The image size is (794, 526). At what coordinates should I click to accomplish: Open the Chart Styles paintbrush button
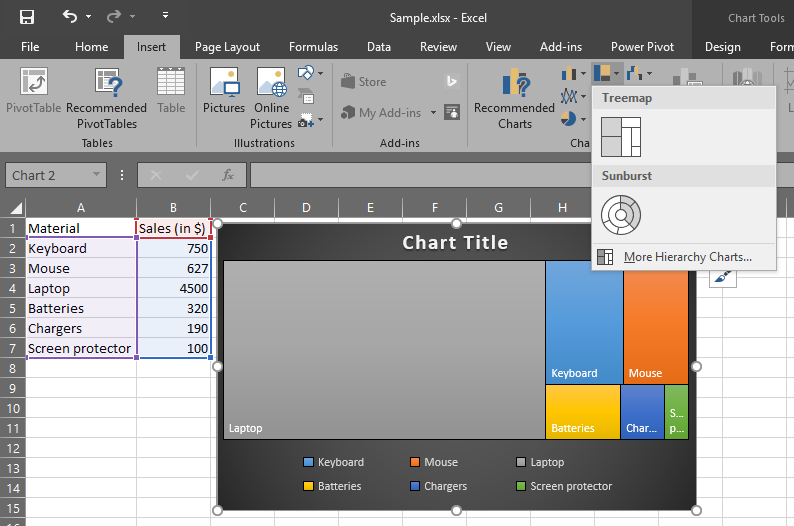point(723,277)
